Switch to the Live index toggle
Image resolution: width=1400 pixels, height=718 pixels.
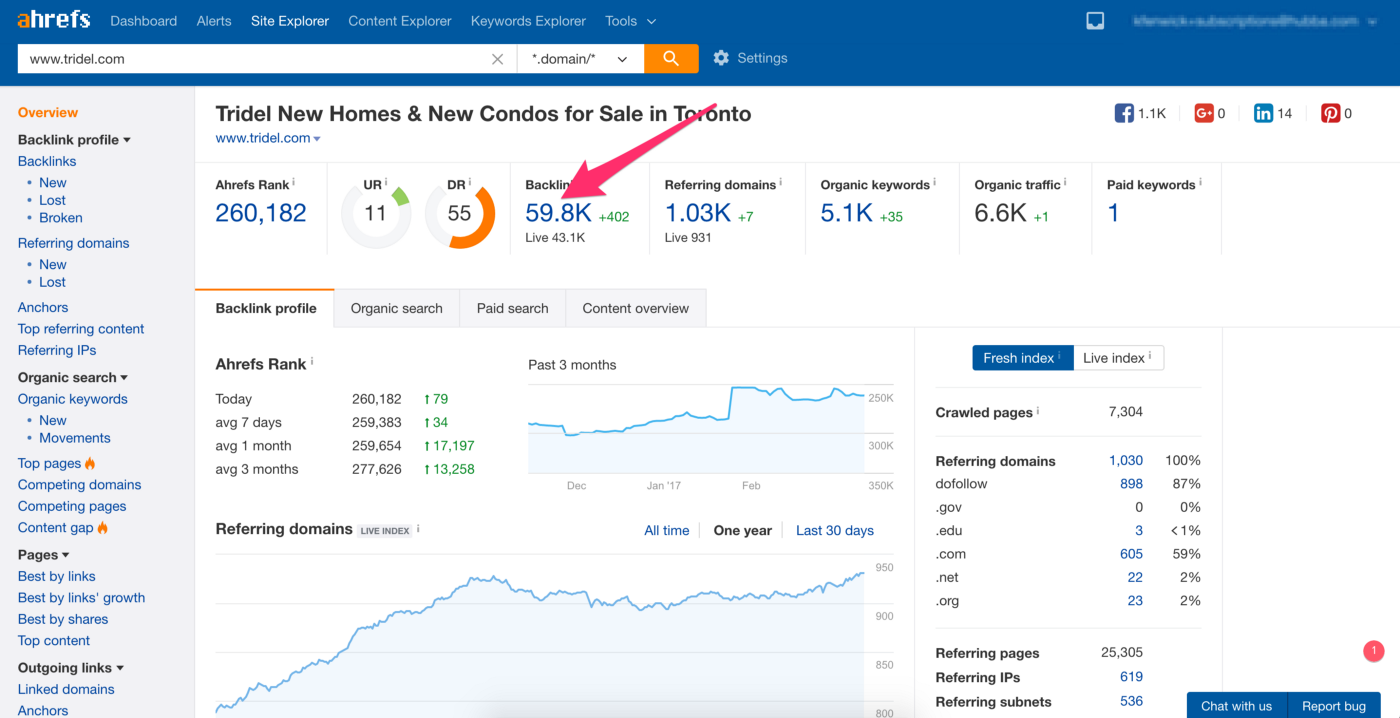click(x=1118, y=358)
